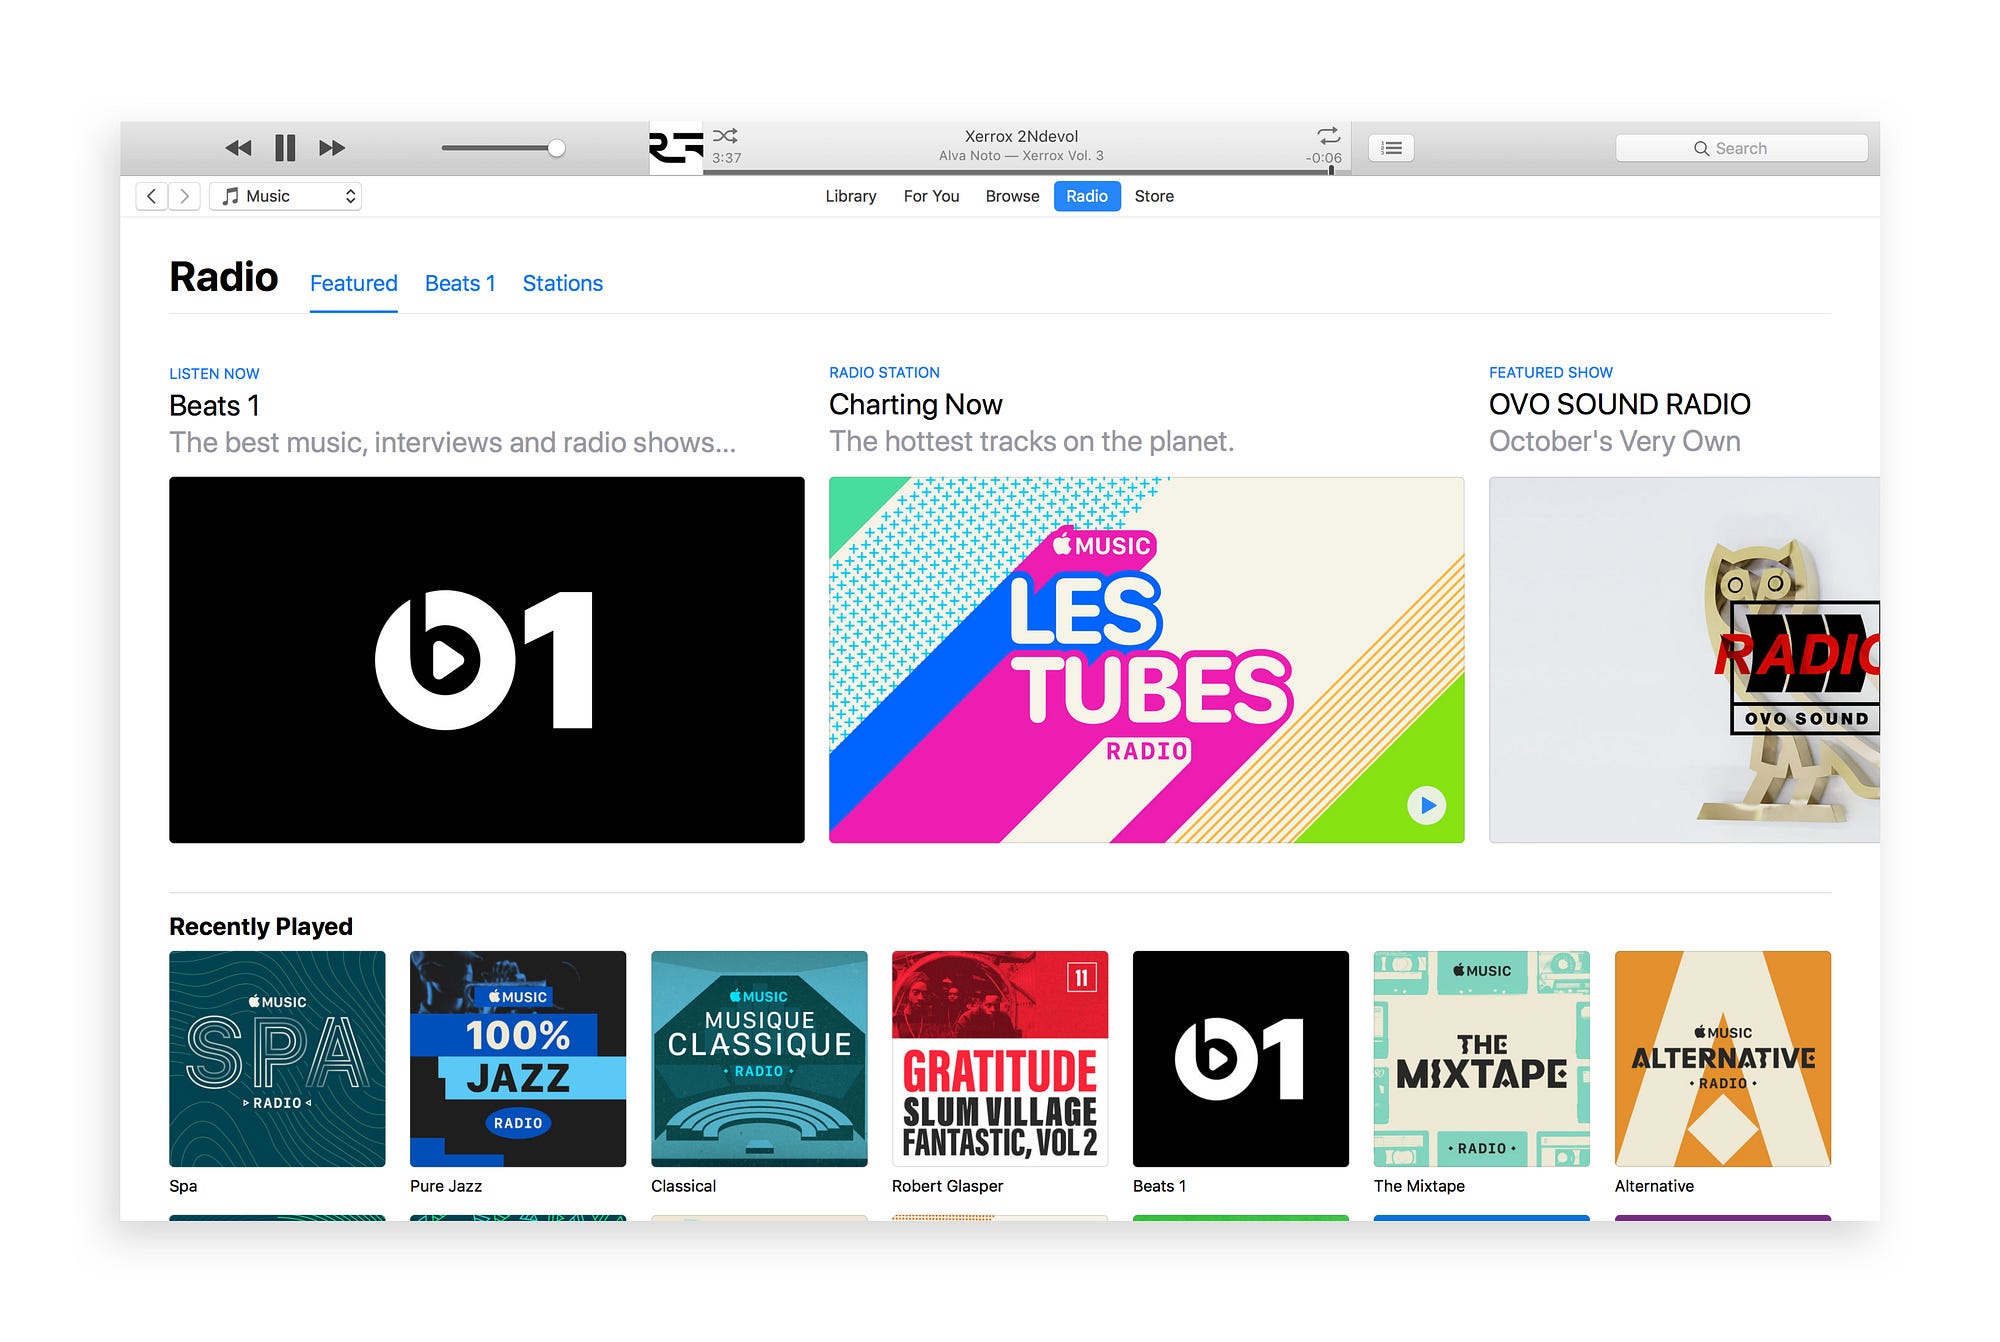Adjust the volume slider knob

point(557,148)
